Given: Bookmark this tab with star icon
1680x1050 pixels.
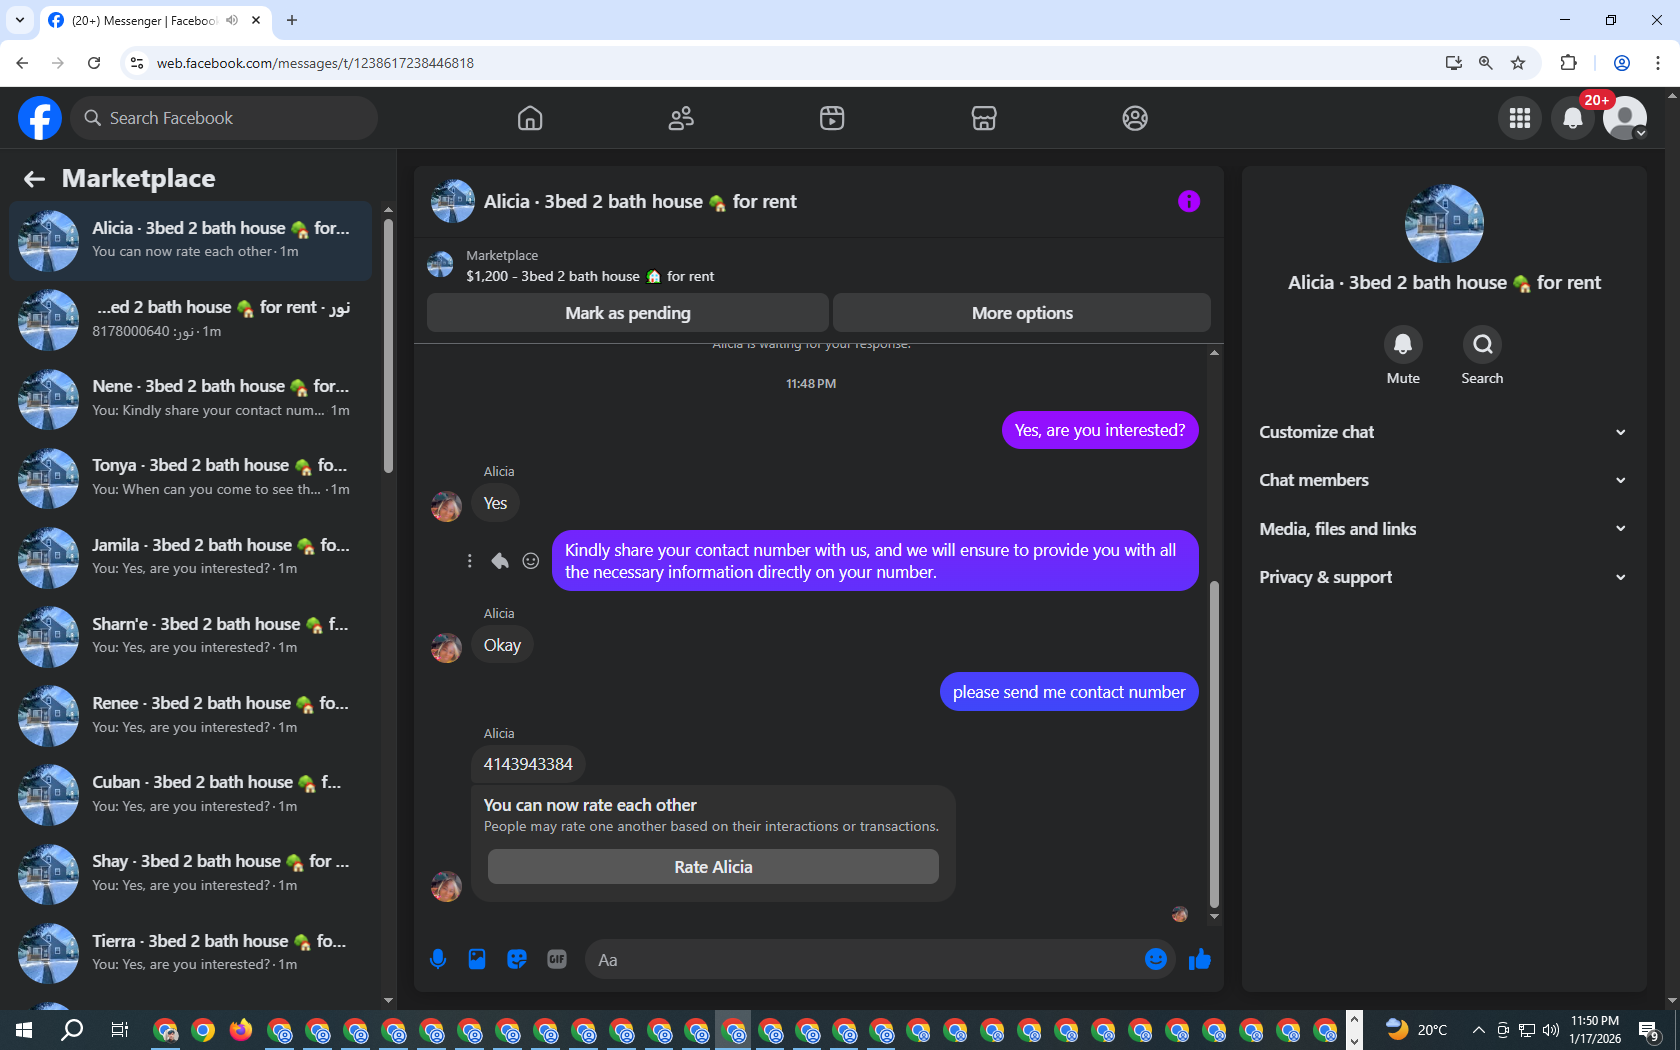Looking at the screenshot, I should point(1518,63).
